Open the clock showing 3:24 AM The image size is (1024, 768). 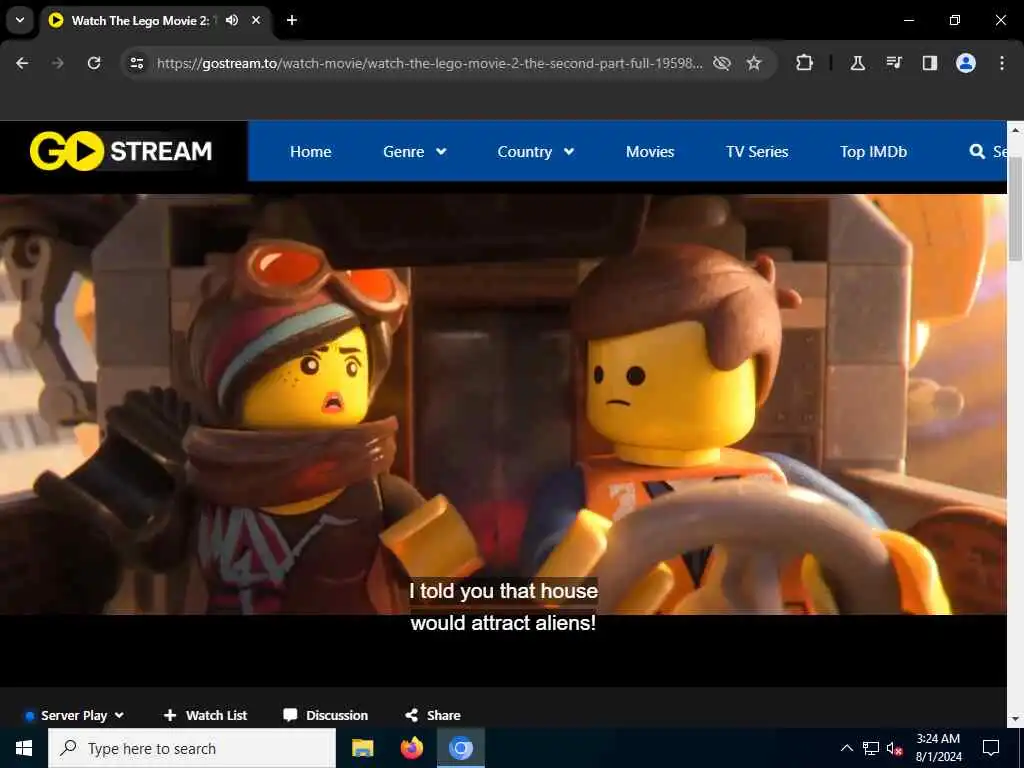(x=938, y=748)
